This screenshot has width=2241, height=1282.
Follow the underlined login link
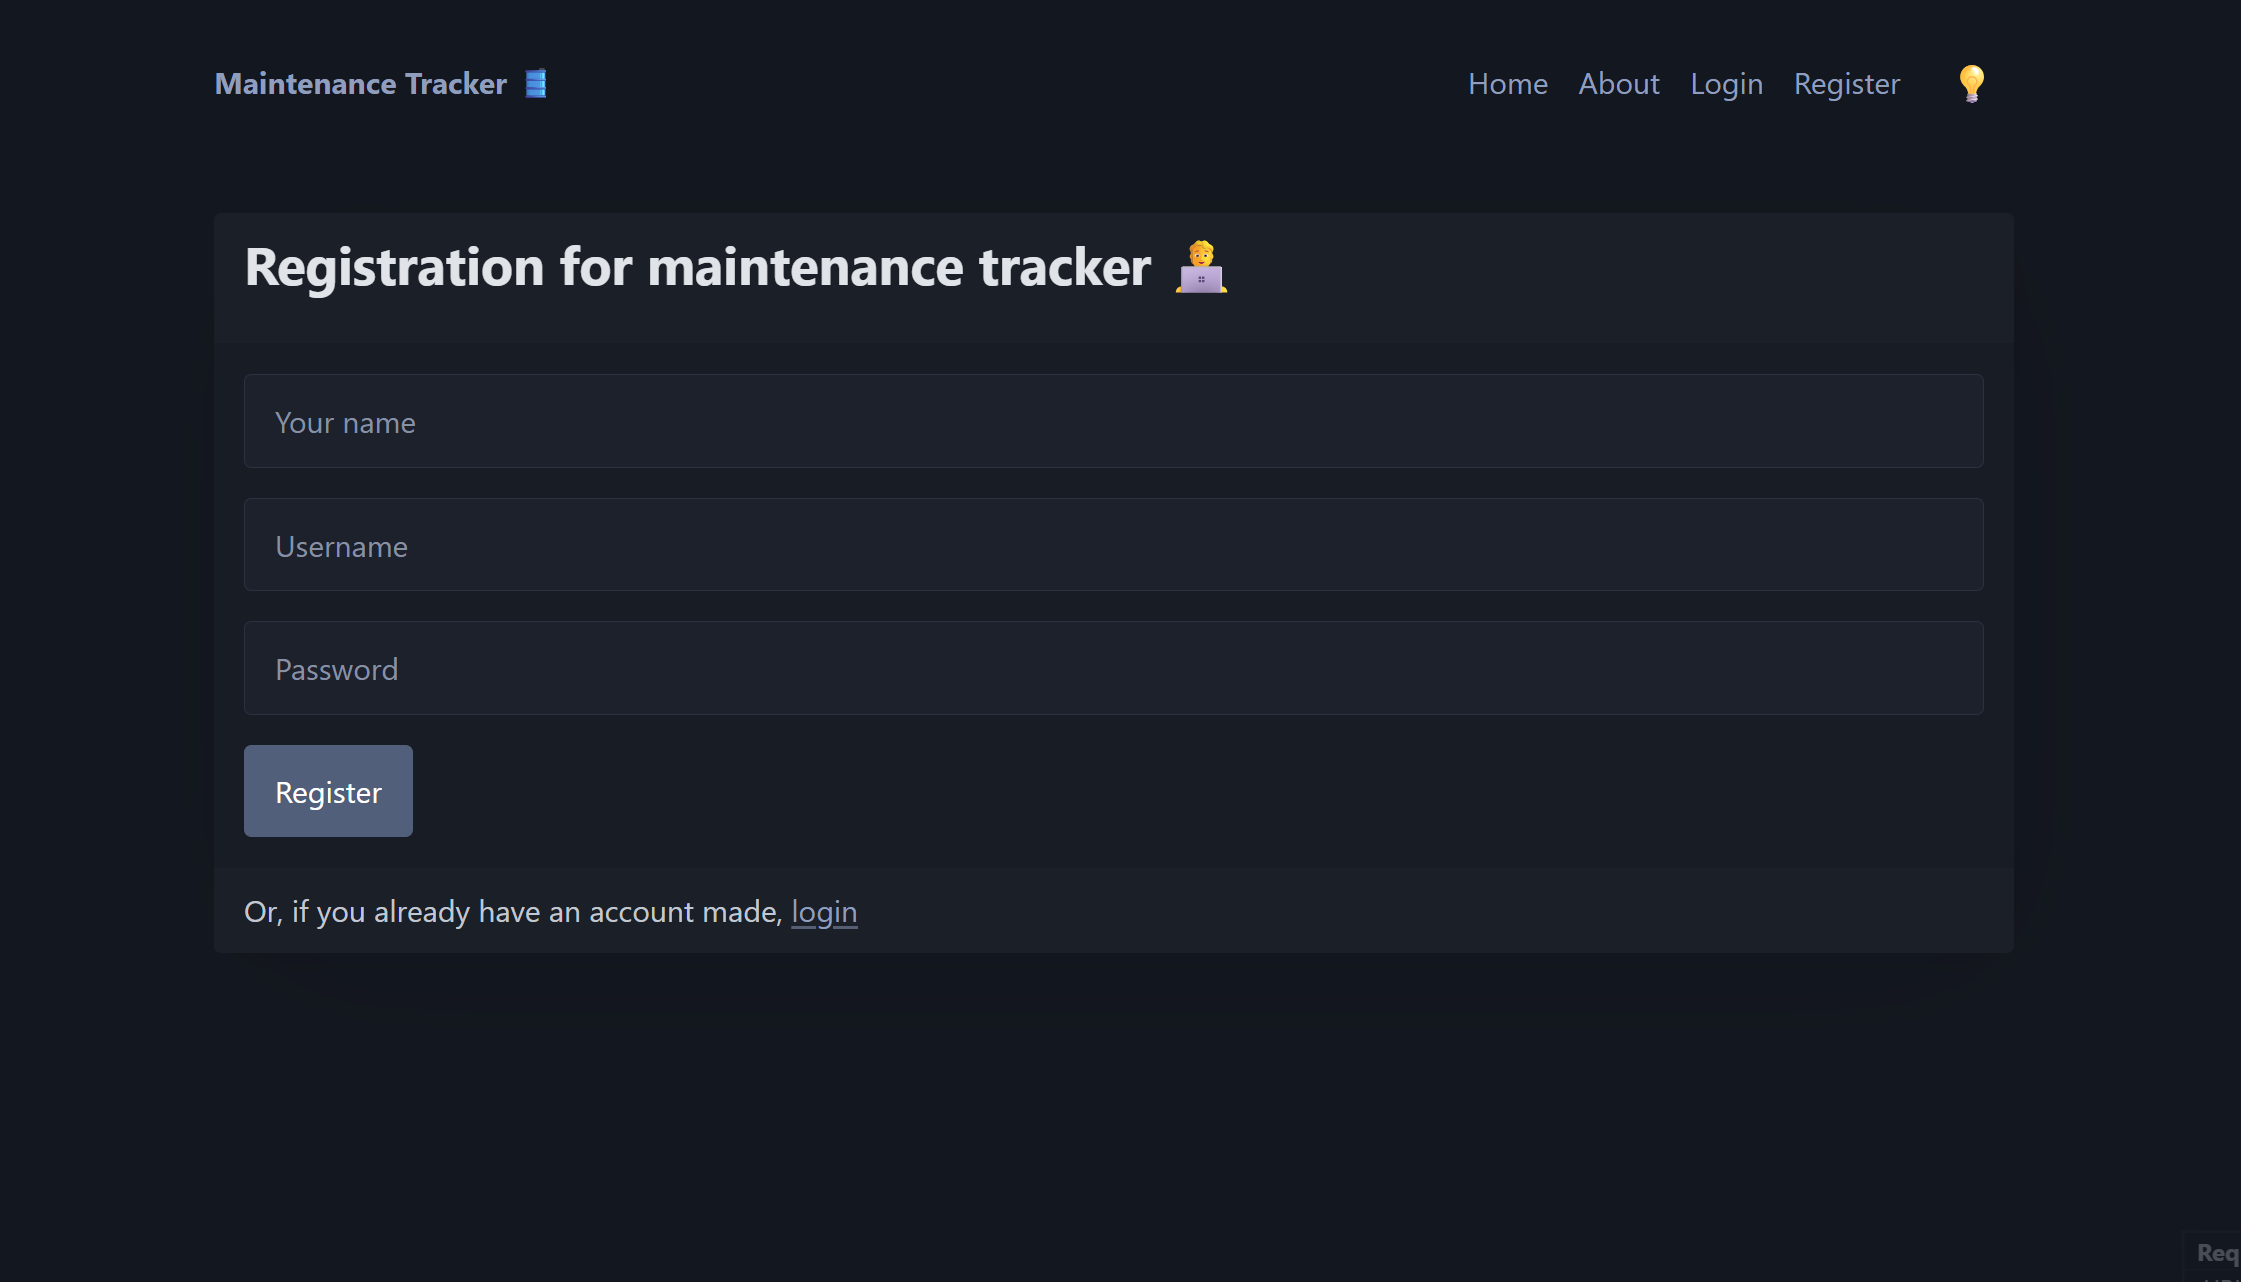[x=824, y=912]
